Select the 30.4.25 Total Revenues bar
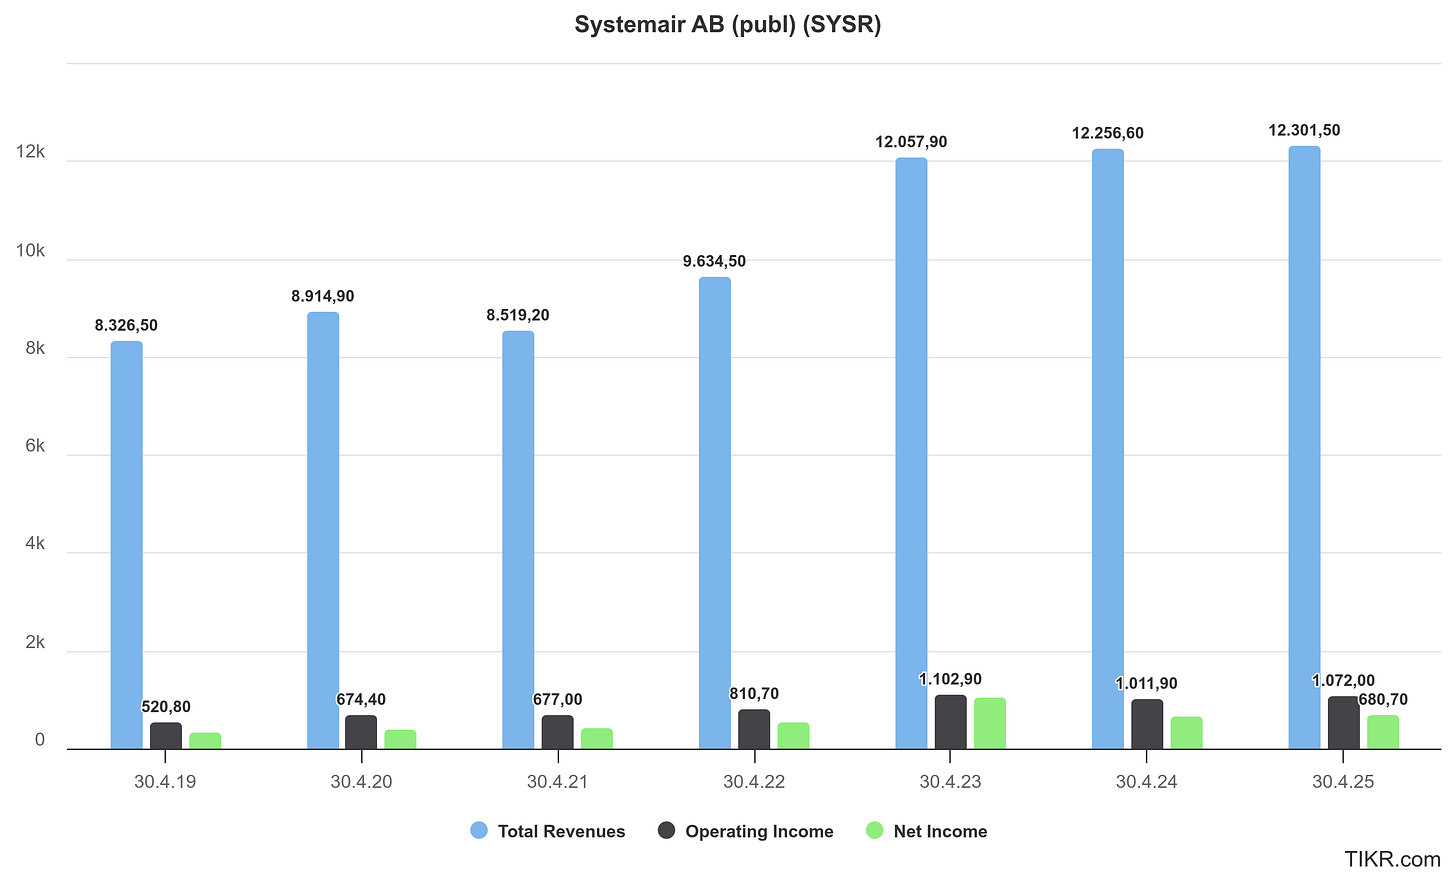The image size is (1456, 874). (x=1304, y=448)
